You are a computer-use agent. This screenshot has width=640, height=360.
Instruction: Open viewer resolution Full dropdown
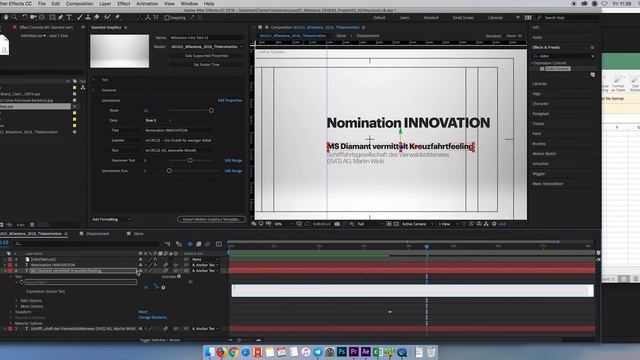pos(370,224)
